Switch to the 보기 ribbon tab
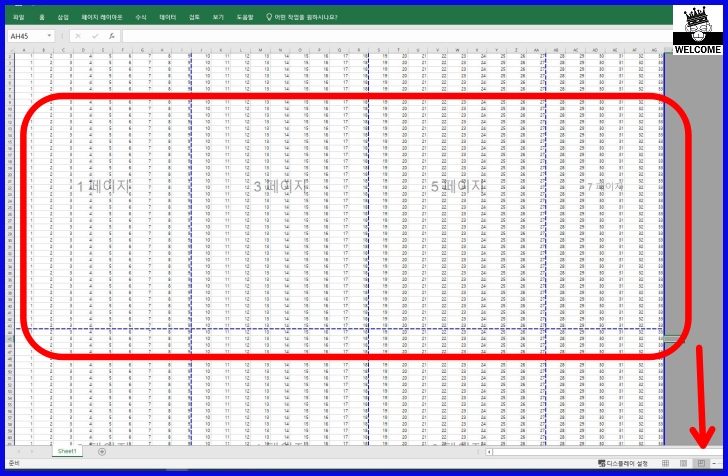Image resolution: width=728 pixels, height=476 pixels. click(x=218, y=17)
